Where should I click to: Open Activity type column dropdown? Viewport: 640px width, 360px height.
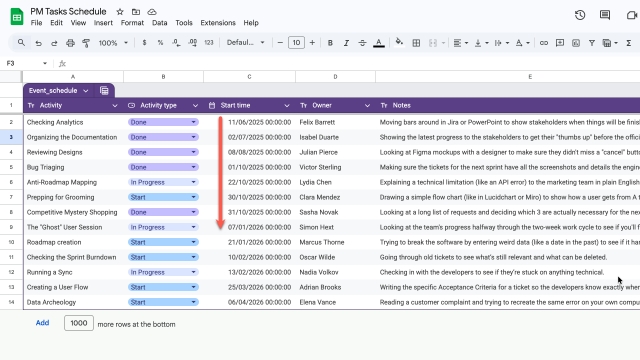195,106
